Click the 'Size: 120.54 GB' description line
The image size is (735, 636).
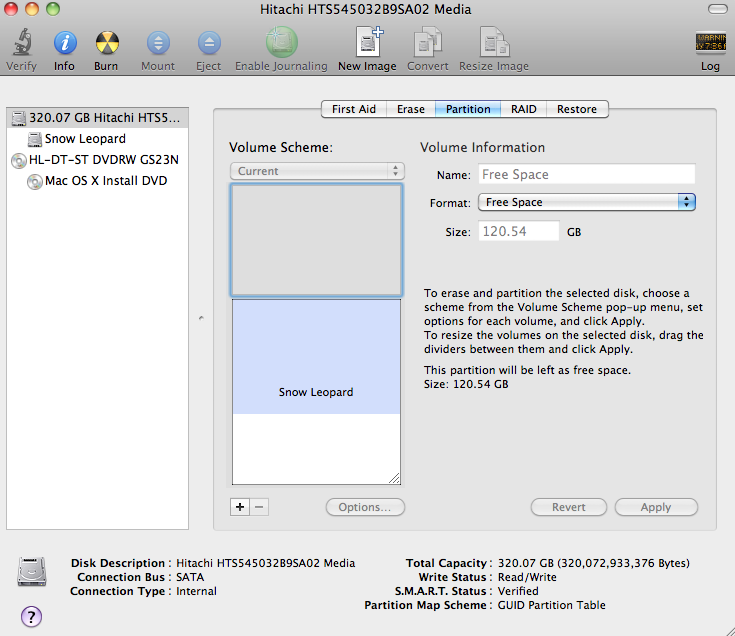point(466,384)
